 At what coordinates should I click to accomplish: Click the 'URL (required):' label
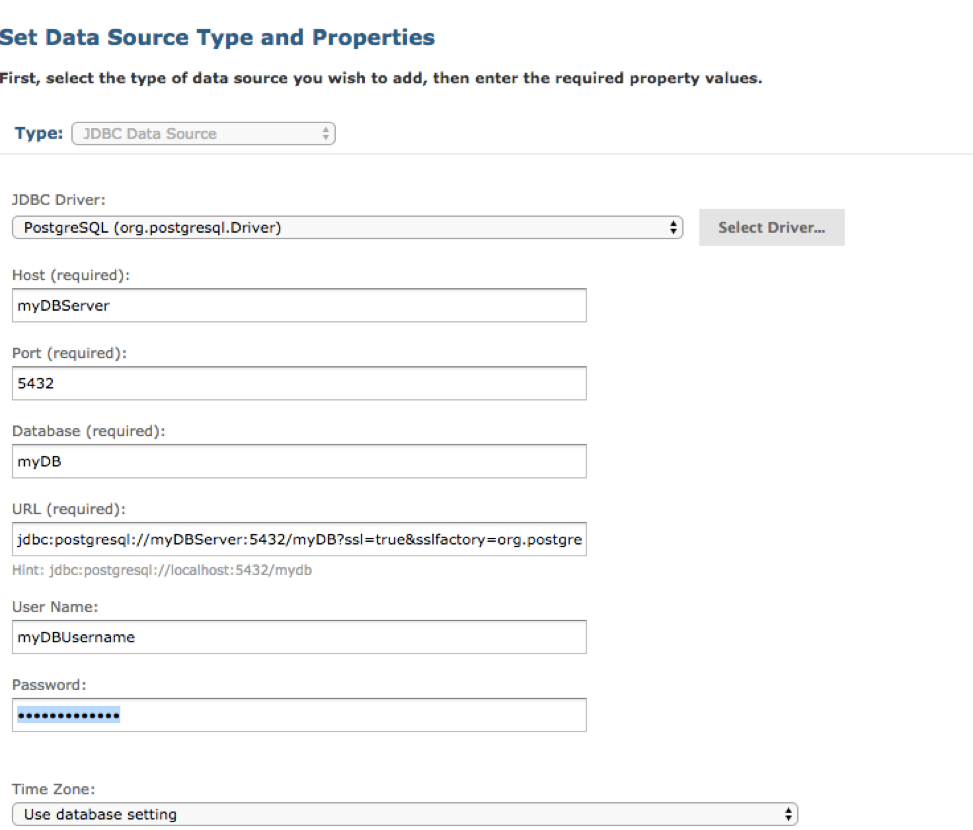pos(66,509)
